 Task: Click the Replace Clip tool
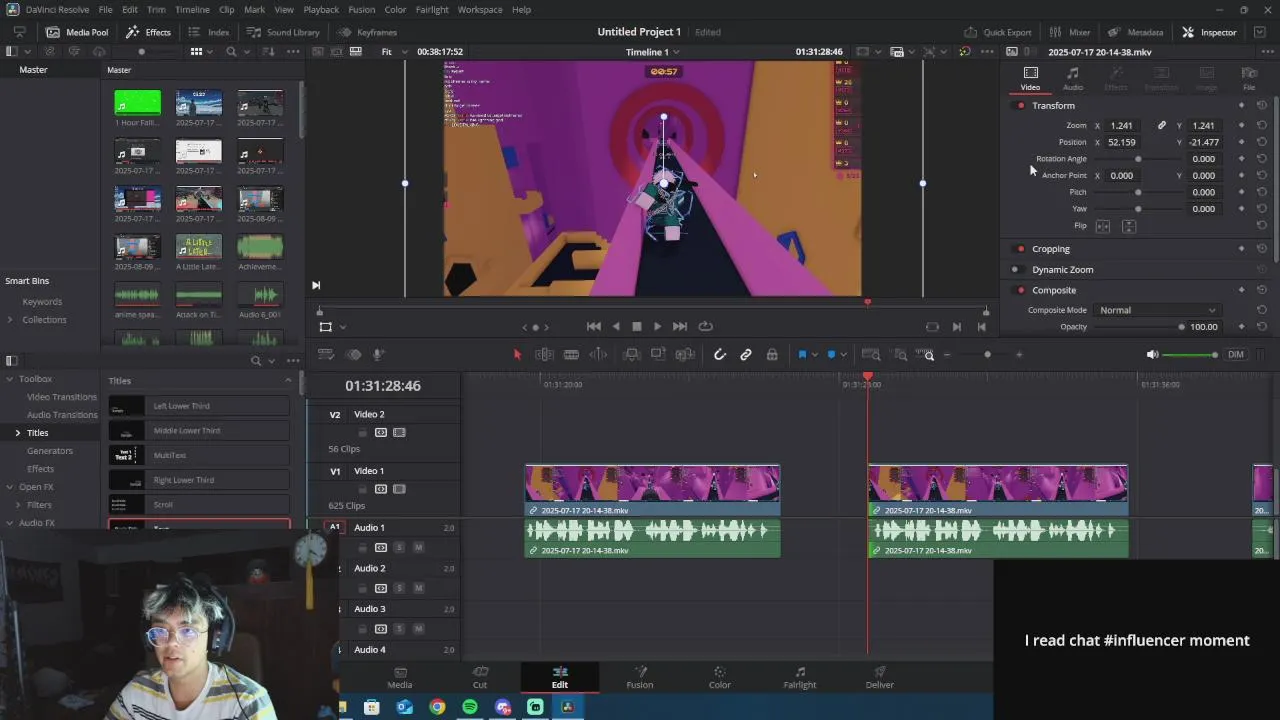[685, 355]
